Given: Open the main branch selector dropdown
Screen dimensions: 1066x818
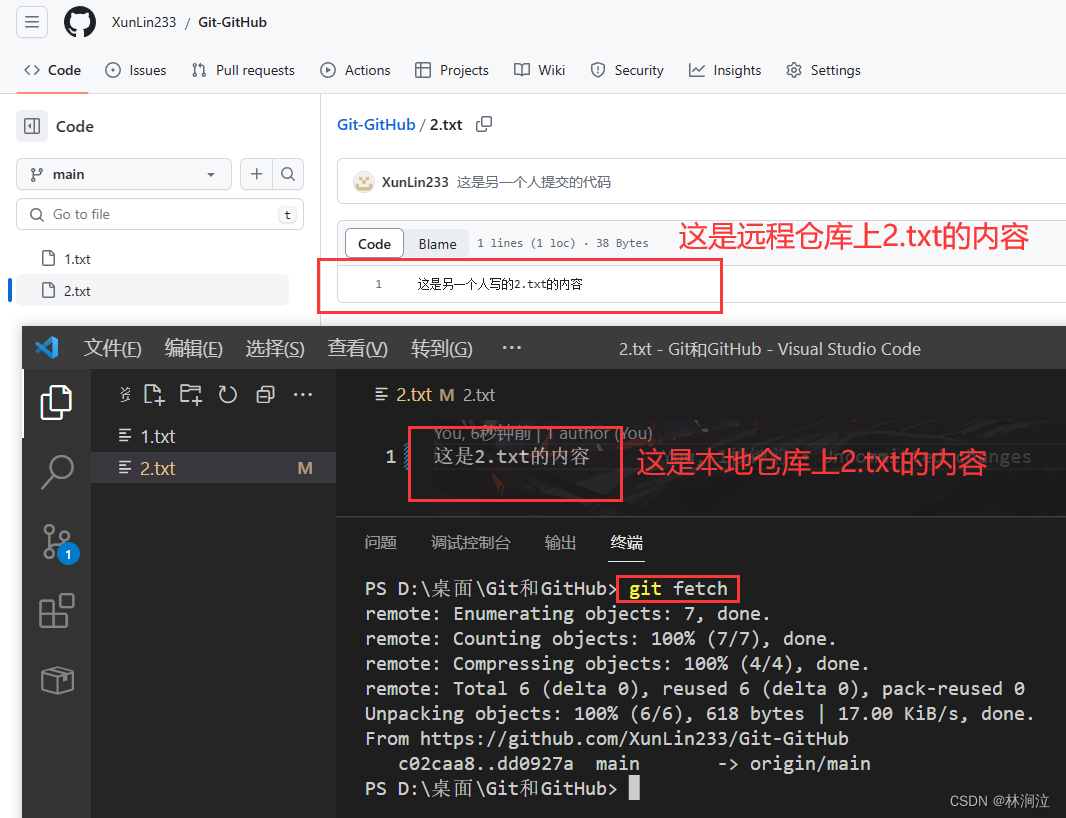Looking at the screenshot, I should coord(124,175).
